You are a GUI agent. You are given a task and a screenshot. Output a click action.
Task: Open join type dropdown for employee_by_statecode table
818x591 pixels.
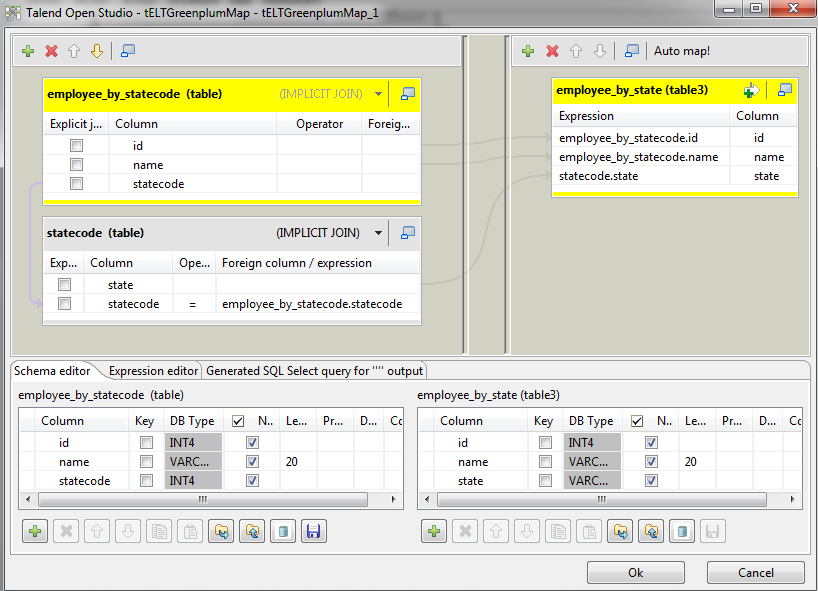coord(379,94)
